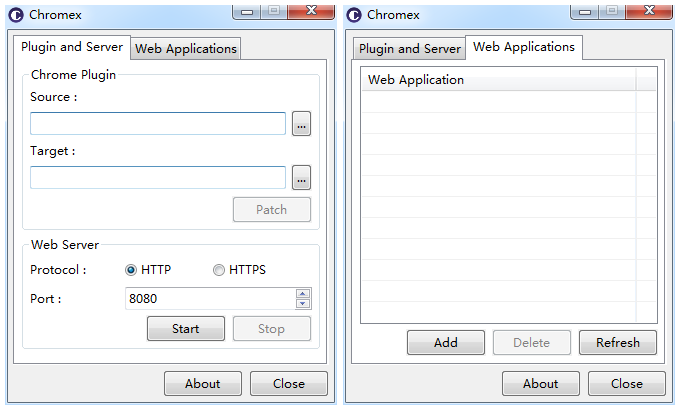The height and width of the screenshot is (410, 679).
Task: Click Chromex app icon in right window title bar
Action: [x=354, y=15]
